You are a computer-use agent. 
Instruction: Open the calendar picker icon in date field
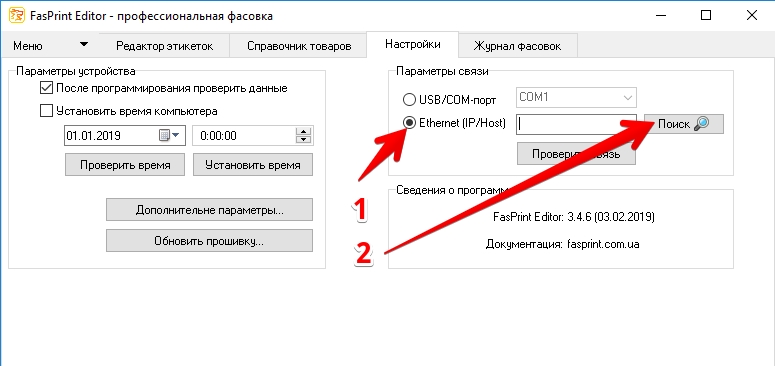[x=164, y=135]
